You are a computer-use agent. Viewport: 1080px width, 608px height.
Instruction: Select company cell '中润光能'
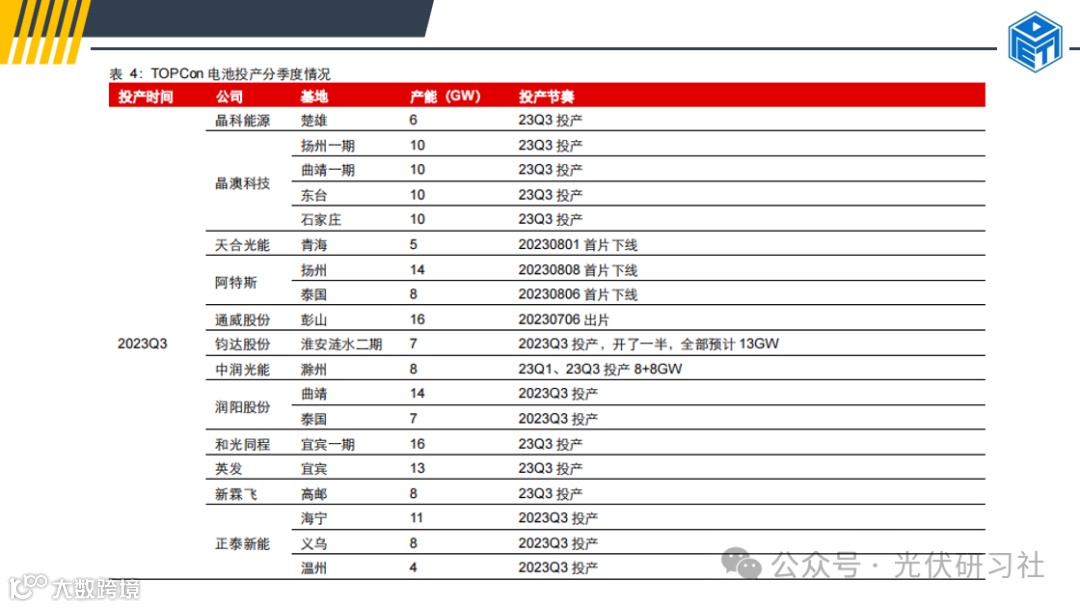click(x=242, y=370)
